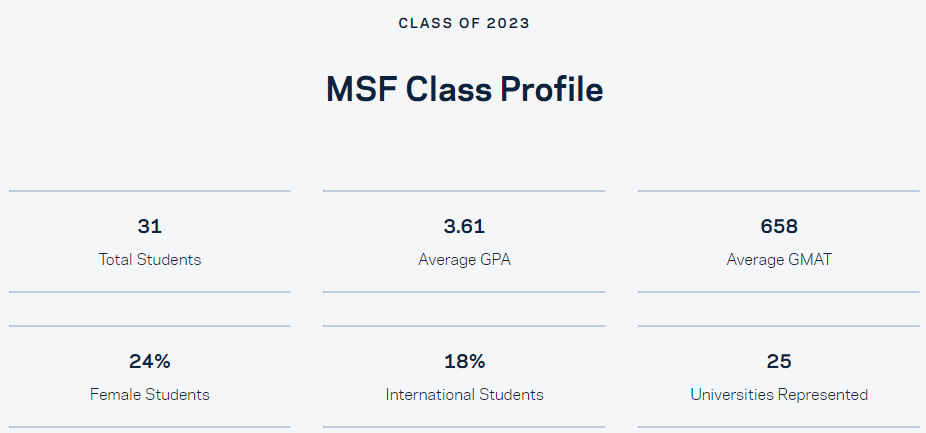Select the Average GMAT label
The height and width of the screenshot is (433, 926).
(779, 259)
